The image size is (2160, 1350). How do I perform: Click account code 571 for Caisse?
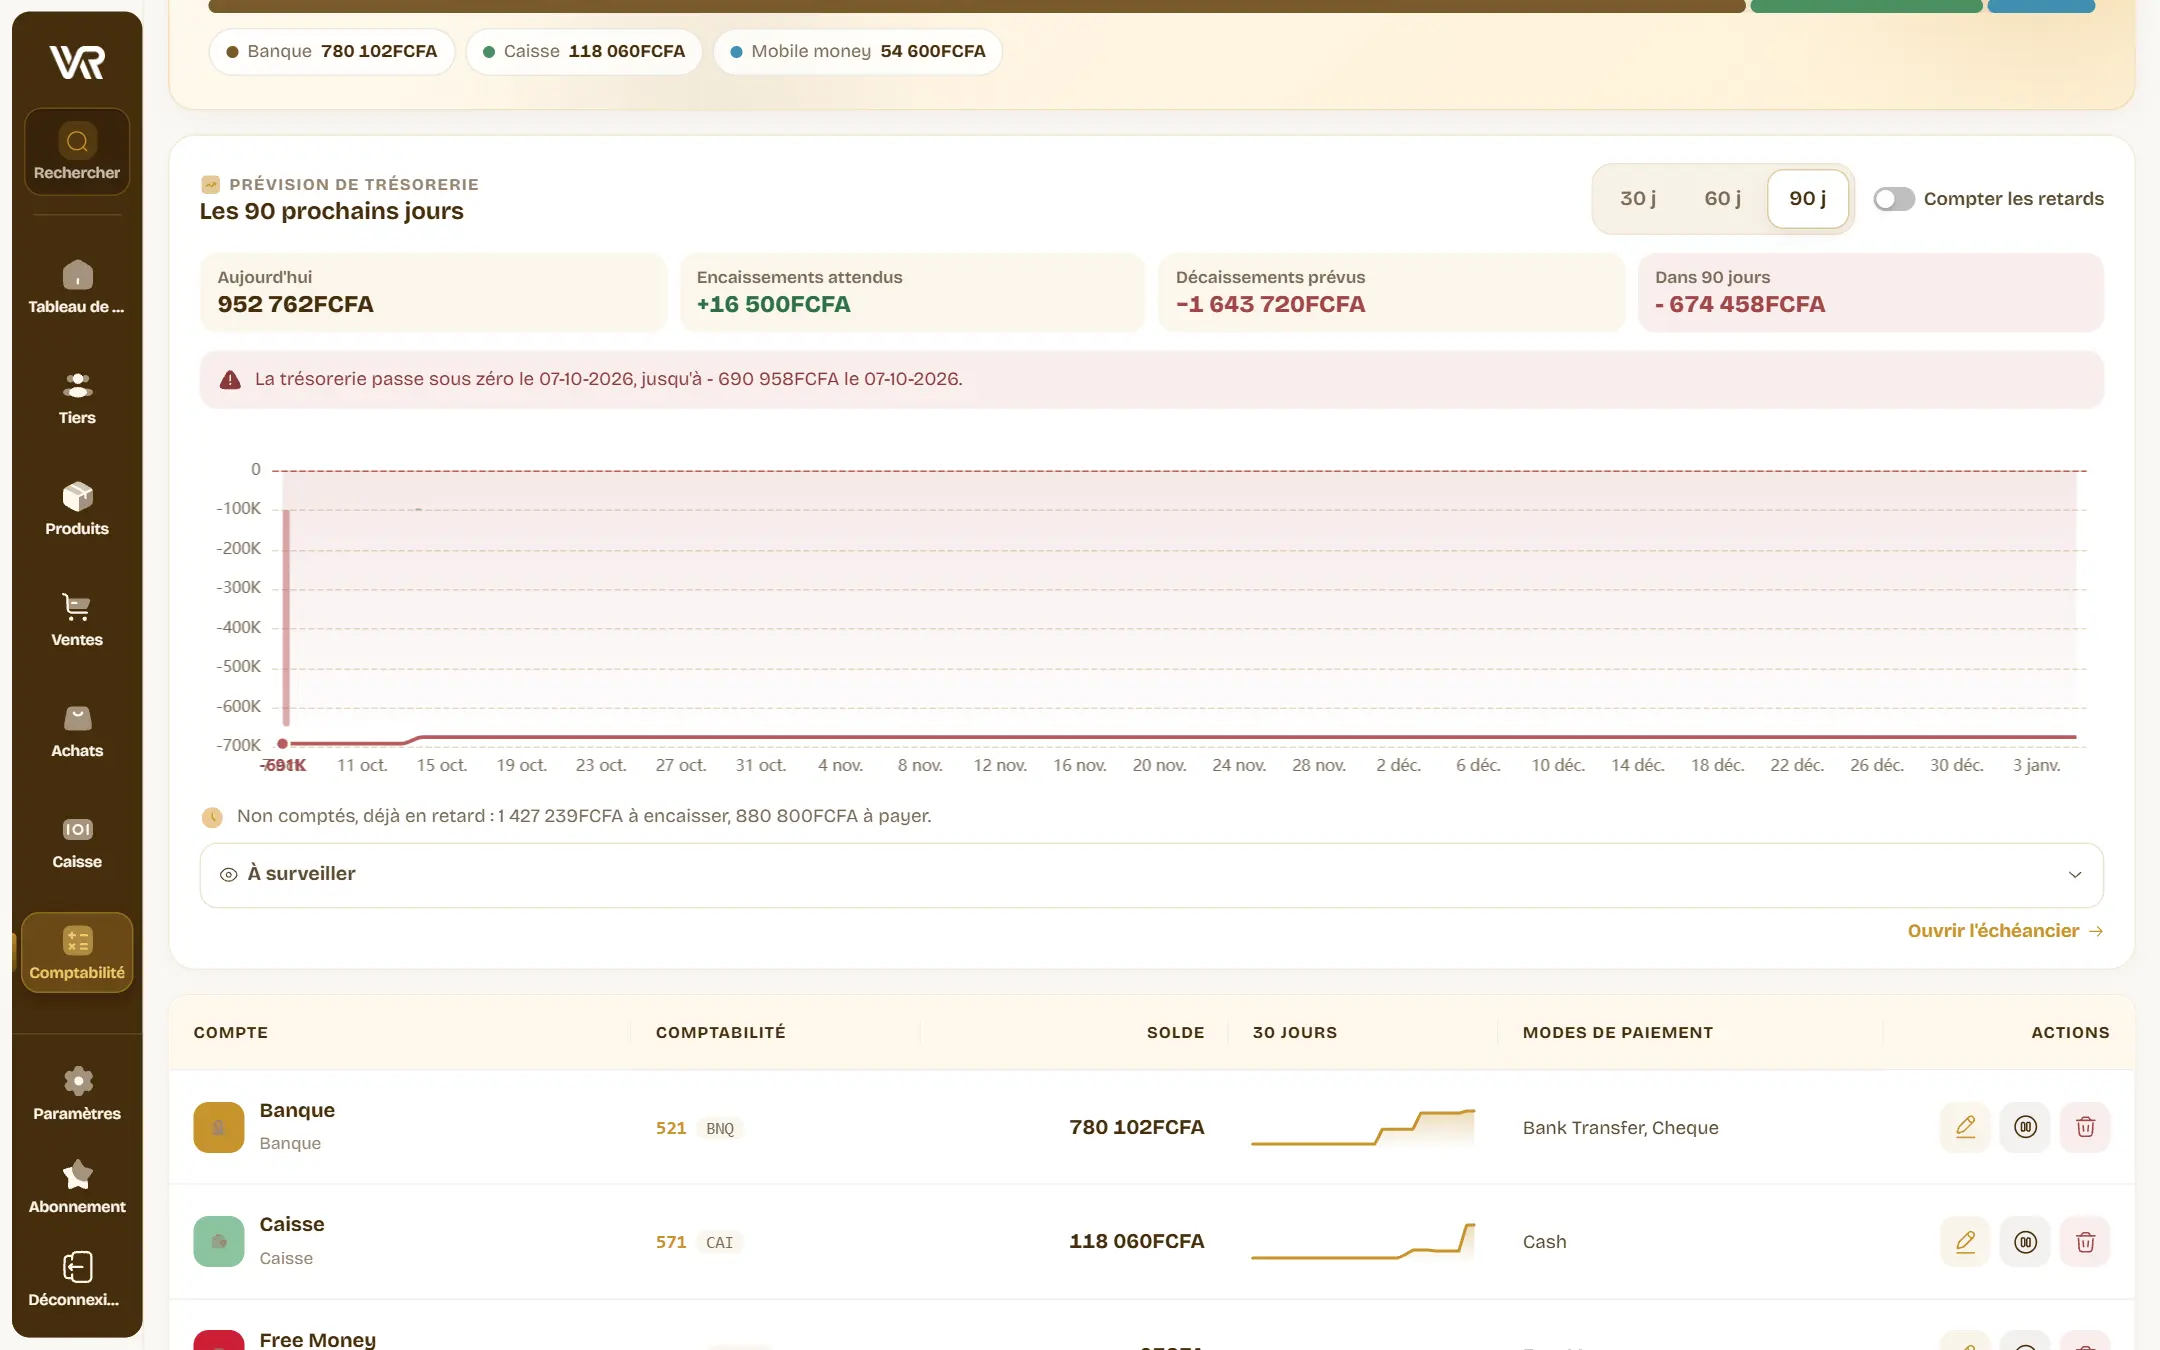pyautogui.click(x=671, y=1242)
